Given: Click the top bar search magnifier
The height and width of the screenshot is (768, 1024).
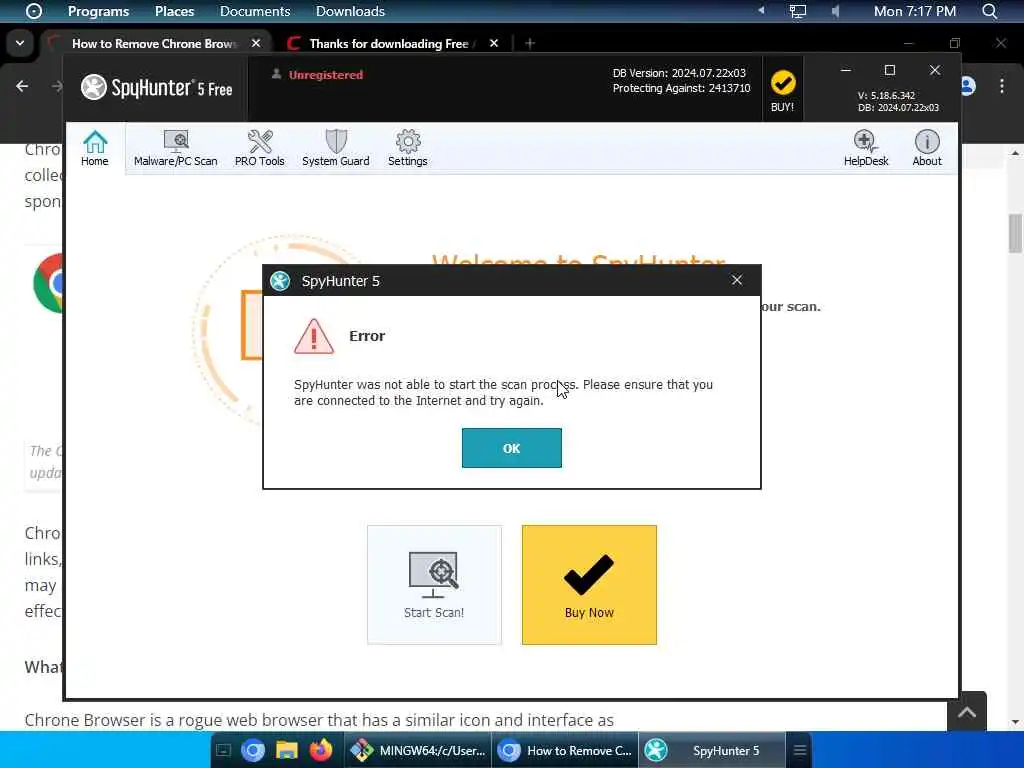Looking at the screenshot, I should [x=990, y=11].
